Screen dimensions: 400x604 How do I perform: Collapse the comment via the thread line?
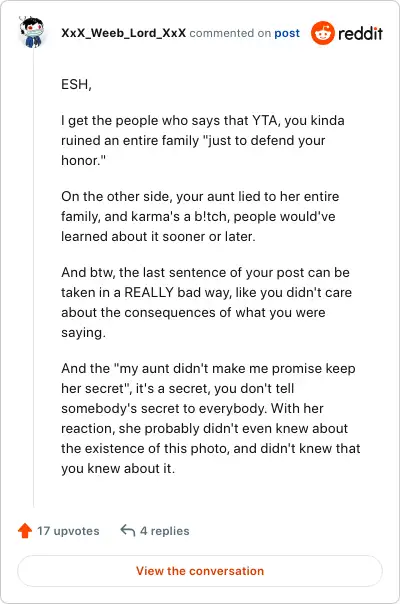(34, 277)
